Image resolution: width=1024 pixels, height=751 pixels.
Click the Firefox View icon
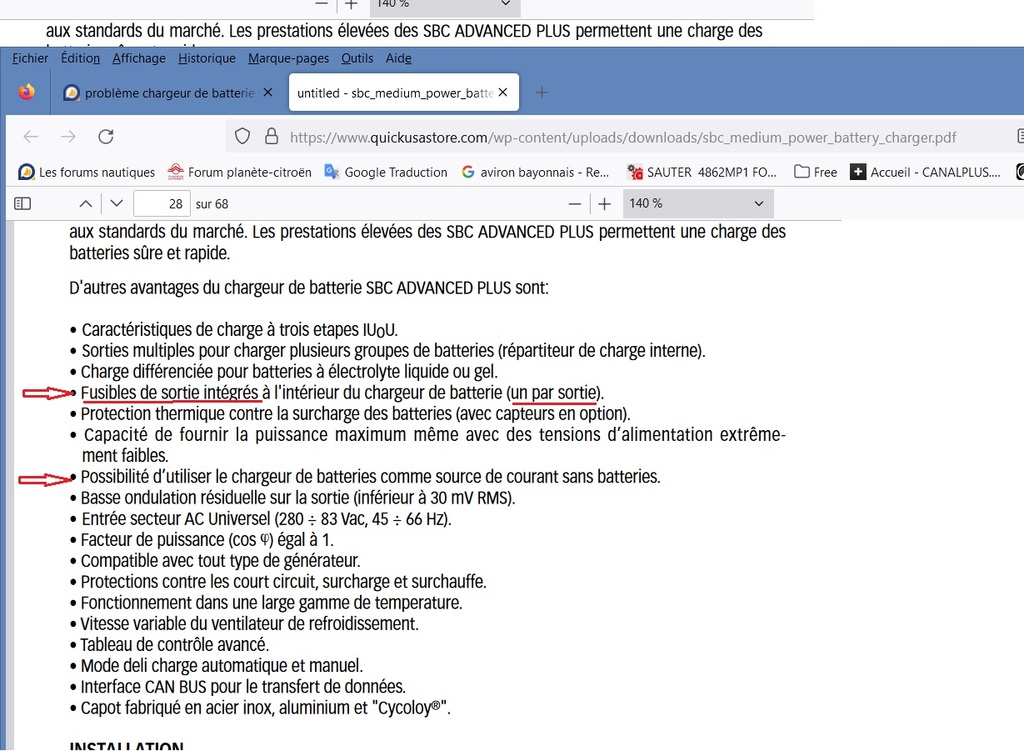pos(27,92)
